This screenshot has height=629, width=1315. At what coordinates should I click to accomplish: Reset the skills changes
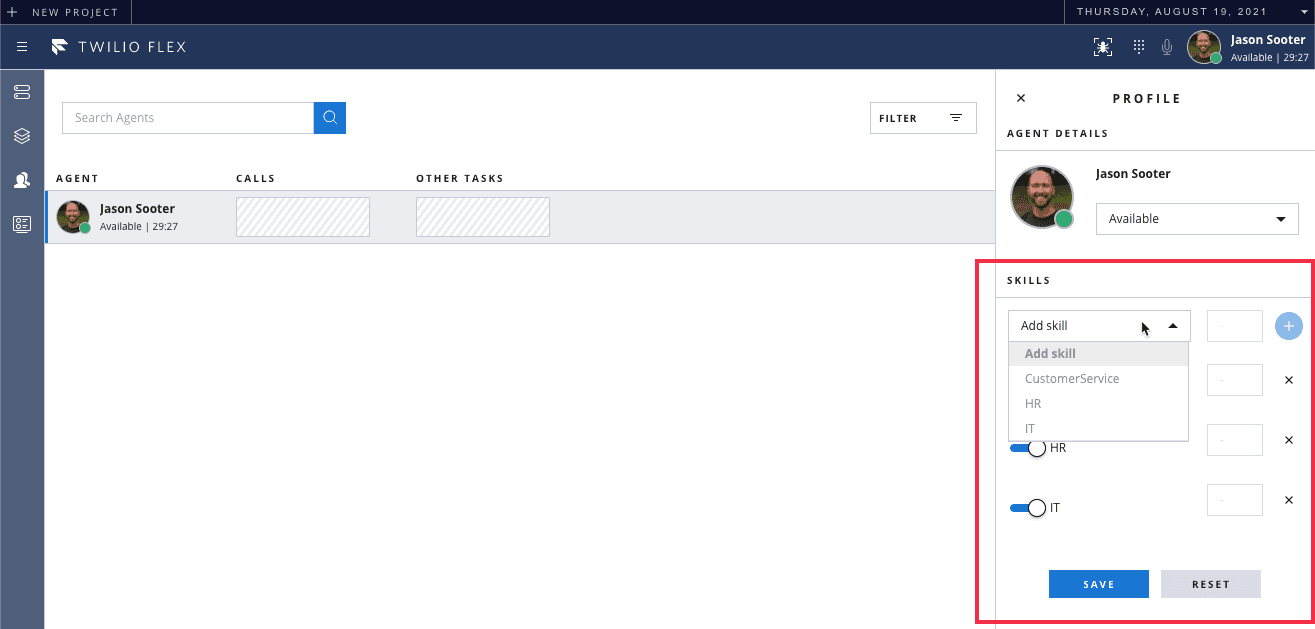click(x=1210, y=584)
